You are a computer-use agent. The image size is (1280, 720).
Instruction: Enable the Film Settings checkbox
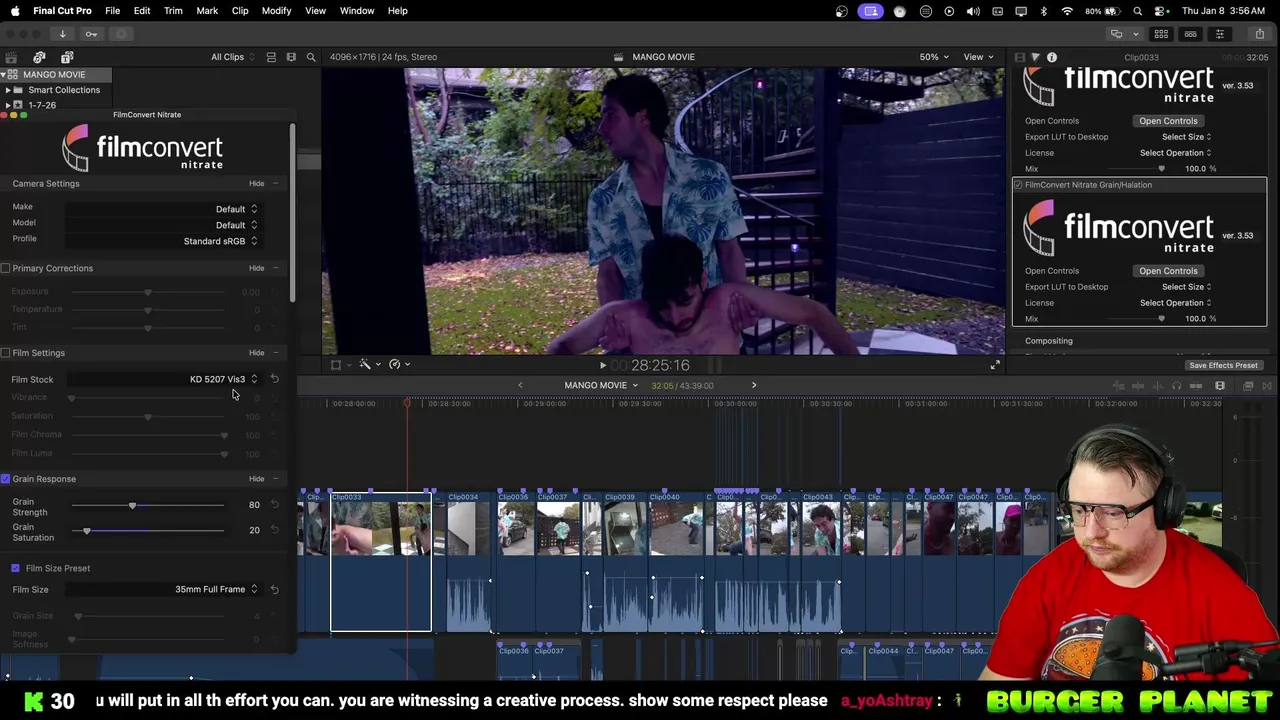tap(6, 353)
